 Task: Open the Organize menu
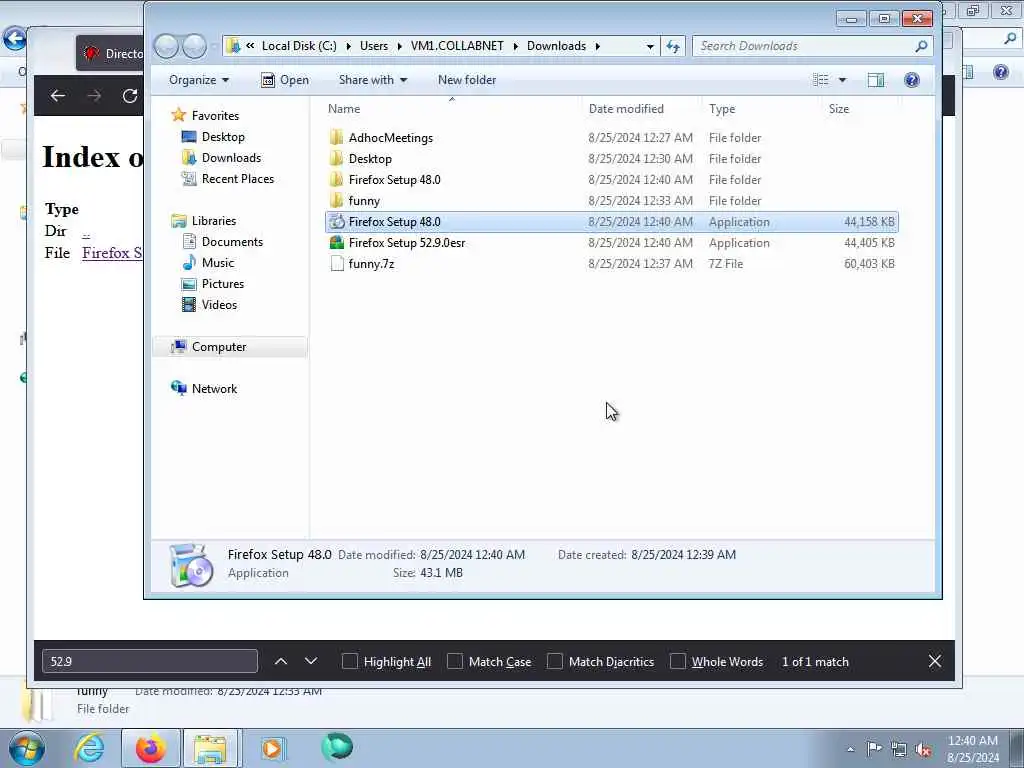coord(199,80)
